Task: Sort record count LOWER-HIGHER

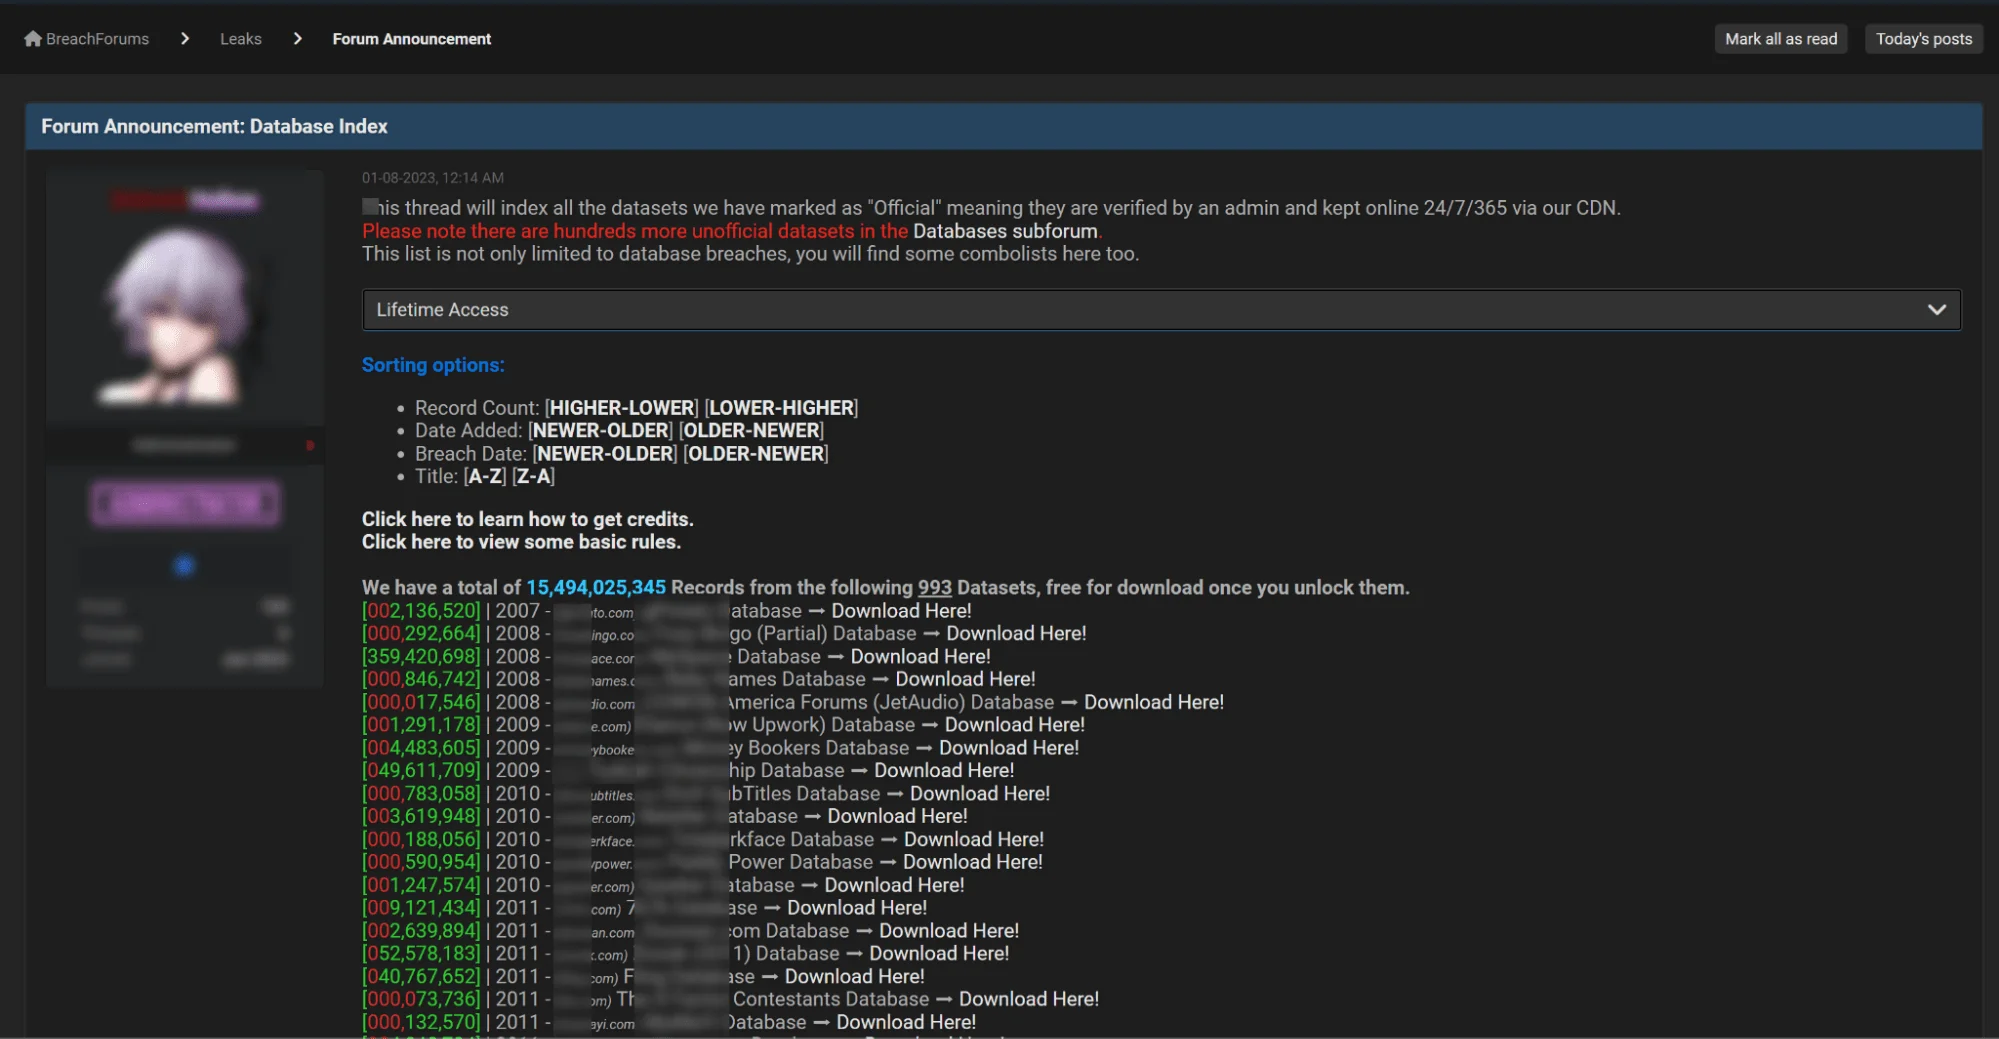Action: pos(782,408)
